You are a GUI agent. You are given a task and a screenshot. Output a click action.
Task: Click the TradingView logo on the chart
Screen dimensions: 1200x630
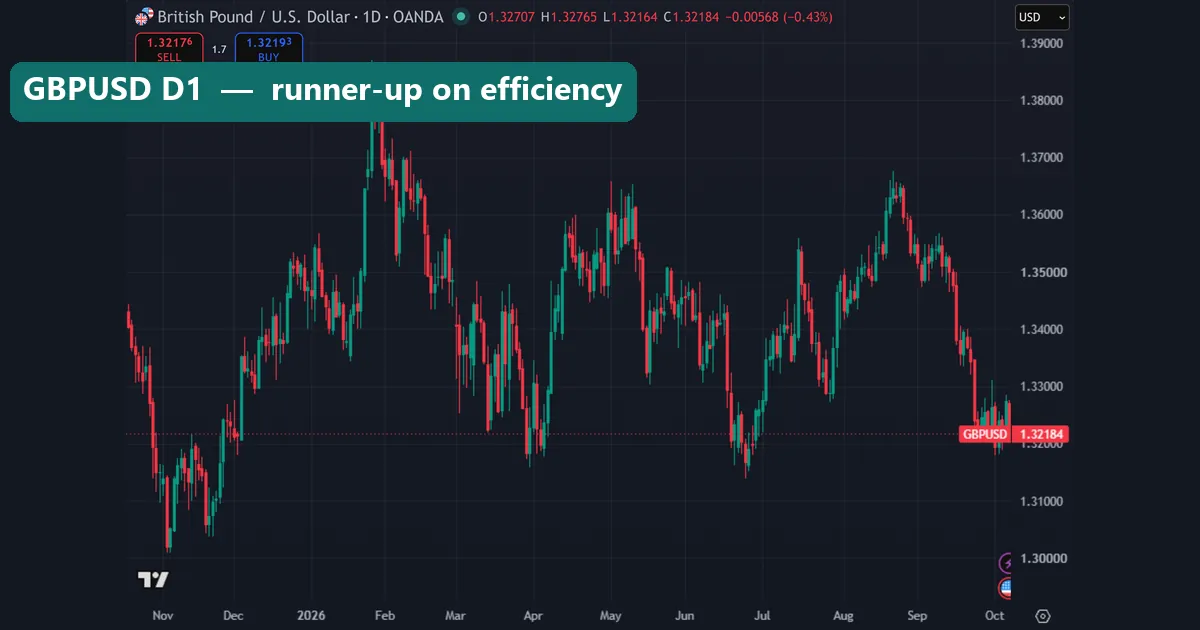[x=153, y=580]
